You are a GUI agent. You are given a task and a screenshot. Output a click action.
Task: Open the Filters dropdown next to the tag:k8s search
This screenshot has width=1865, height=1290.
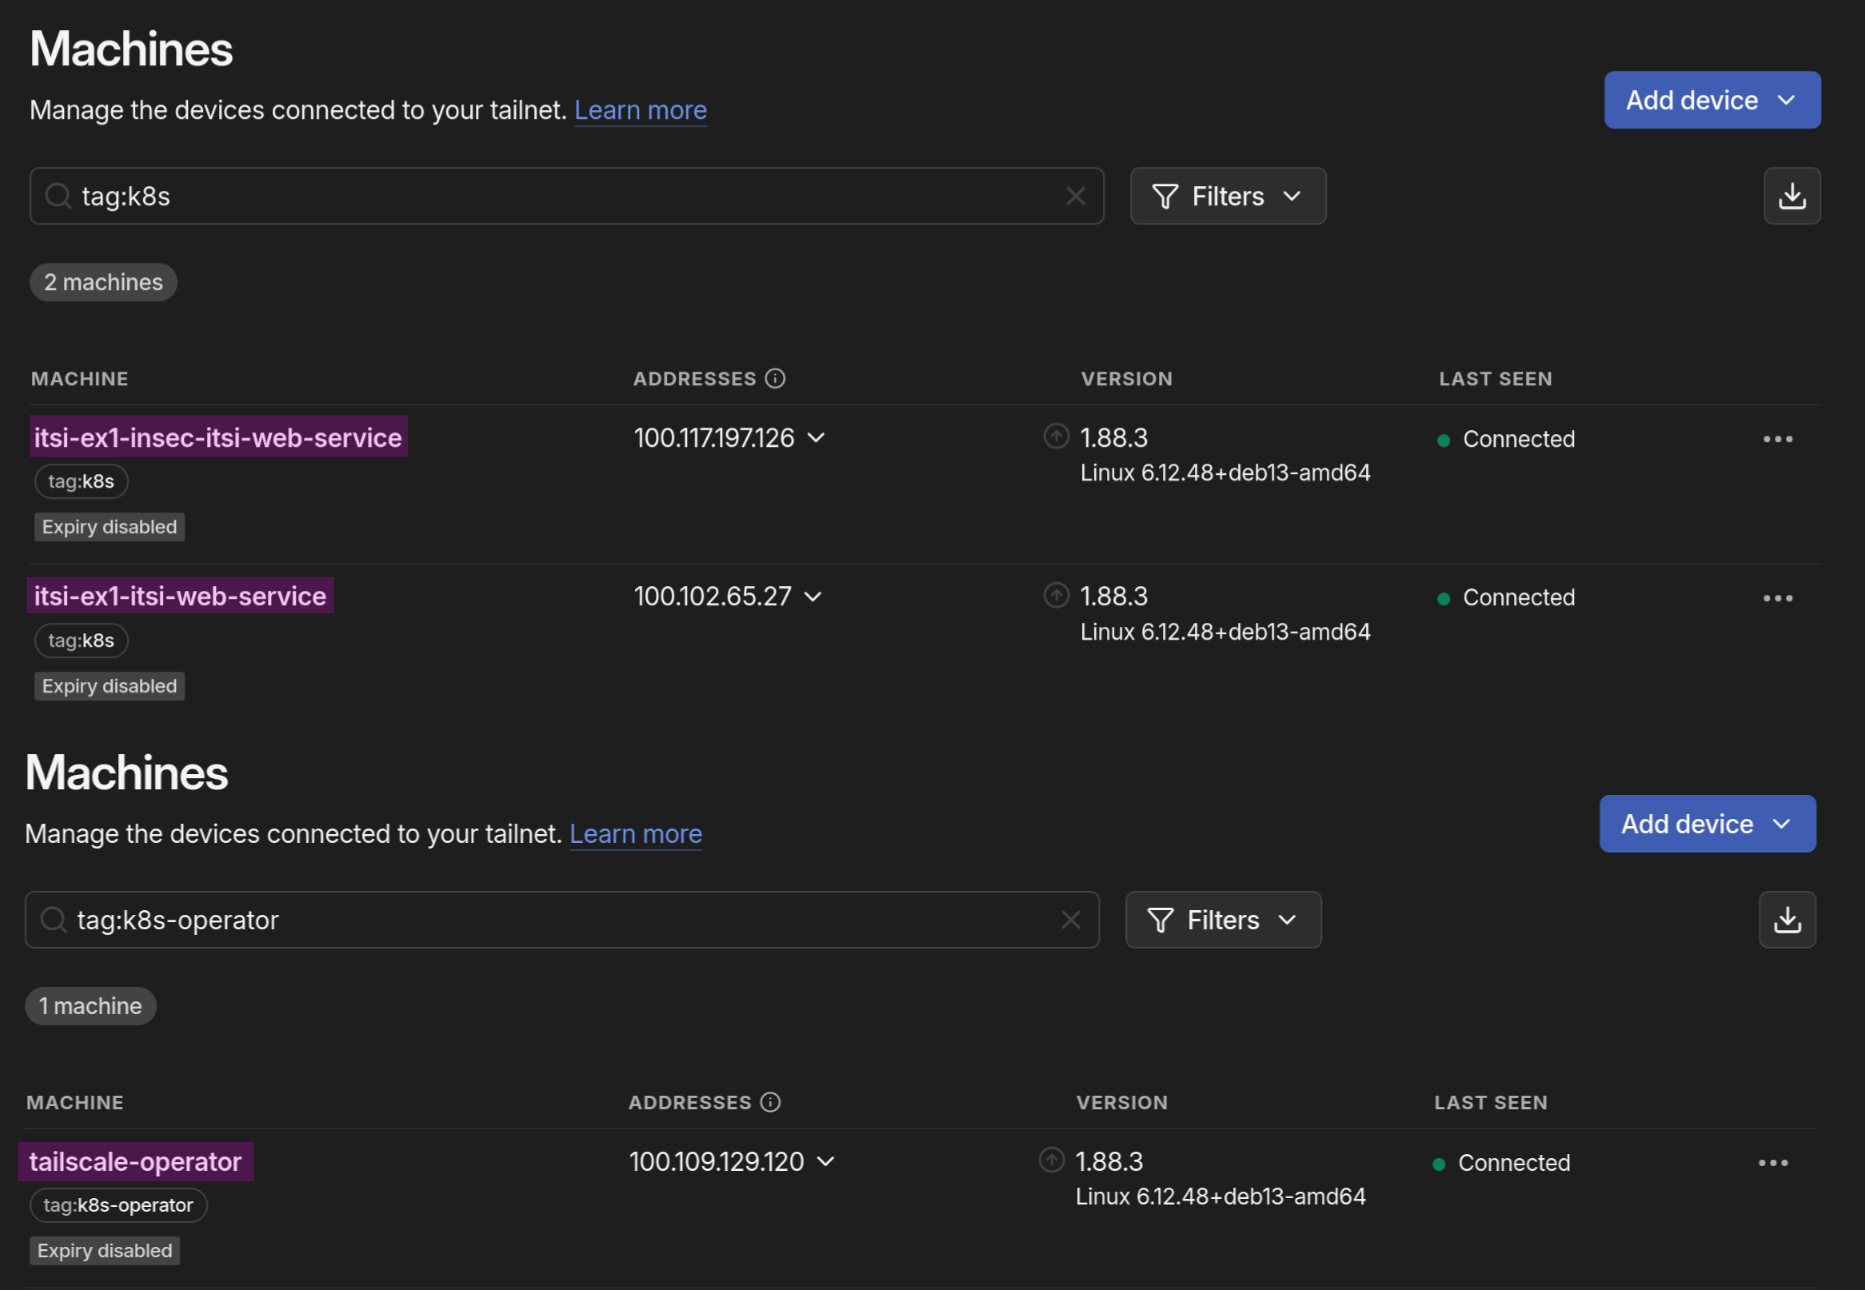point(1227,196)
